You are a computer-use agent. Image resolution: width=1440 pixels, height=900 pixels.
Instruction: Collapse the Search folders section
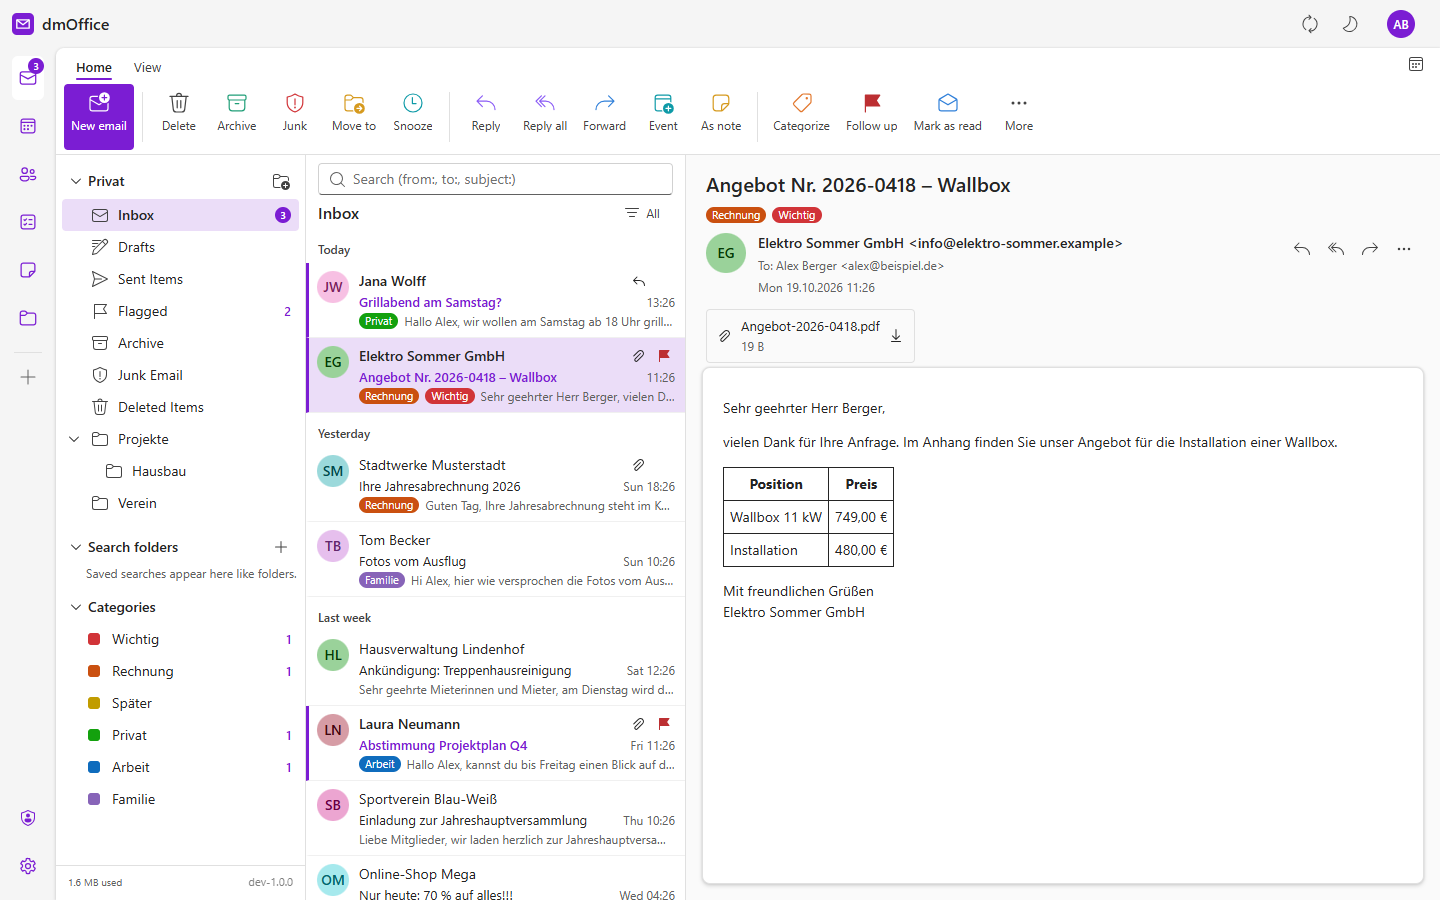[x=76, y=547]
